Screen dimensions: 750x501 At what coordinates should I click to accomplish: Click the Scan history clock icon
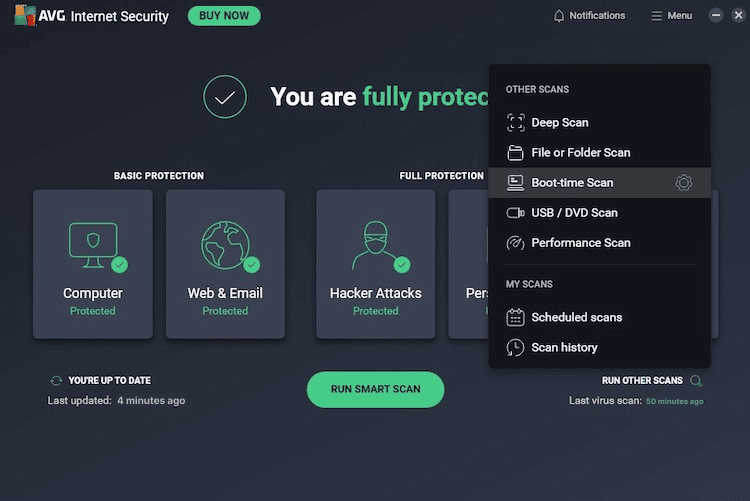click(x=515, y=348)
